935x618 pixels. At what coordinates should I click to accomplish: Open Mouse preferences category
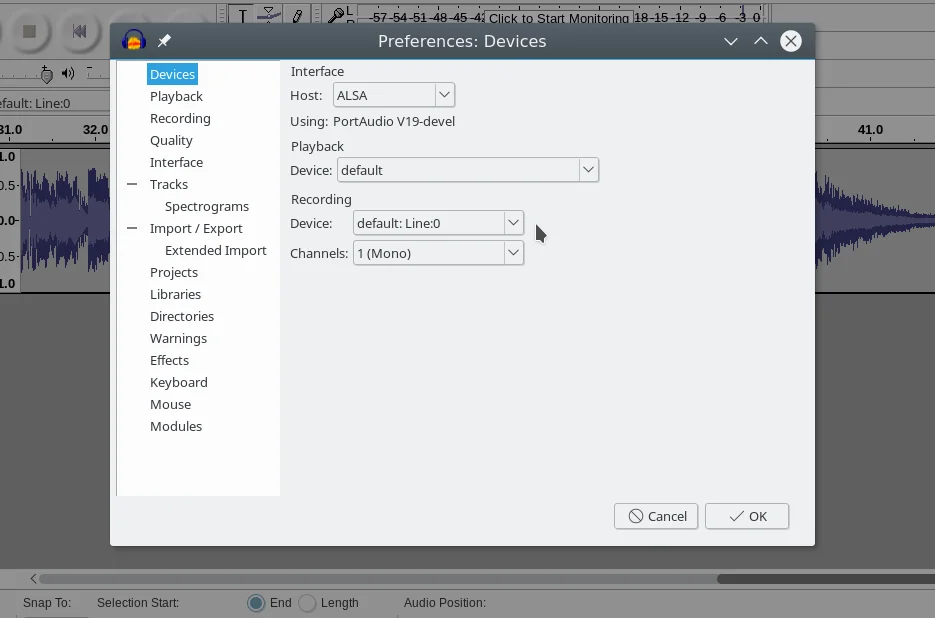(x=171, y=404)
